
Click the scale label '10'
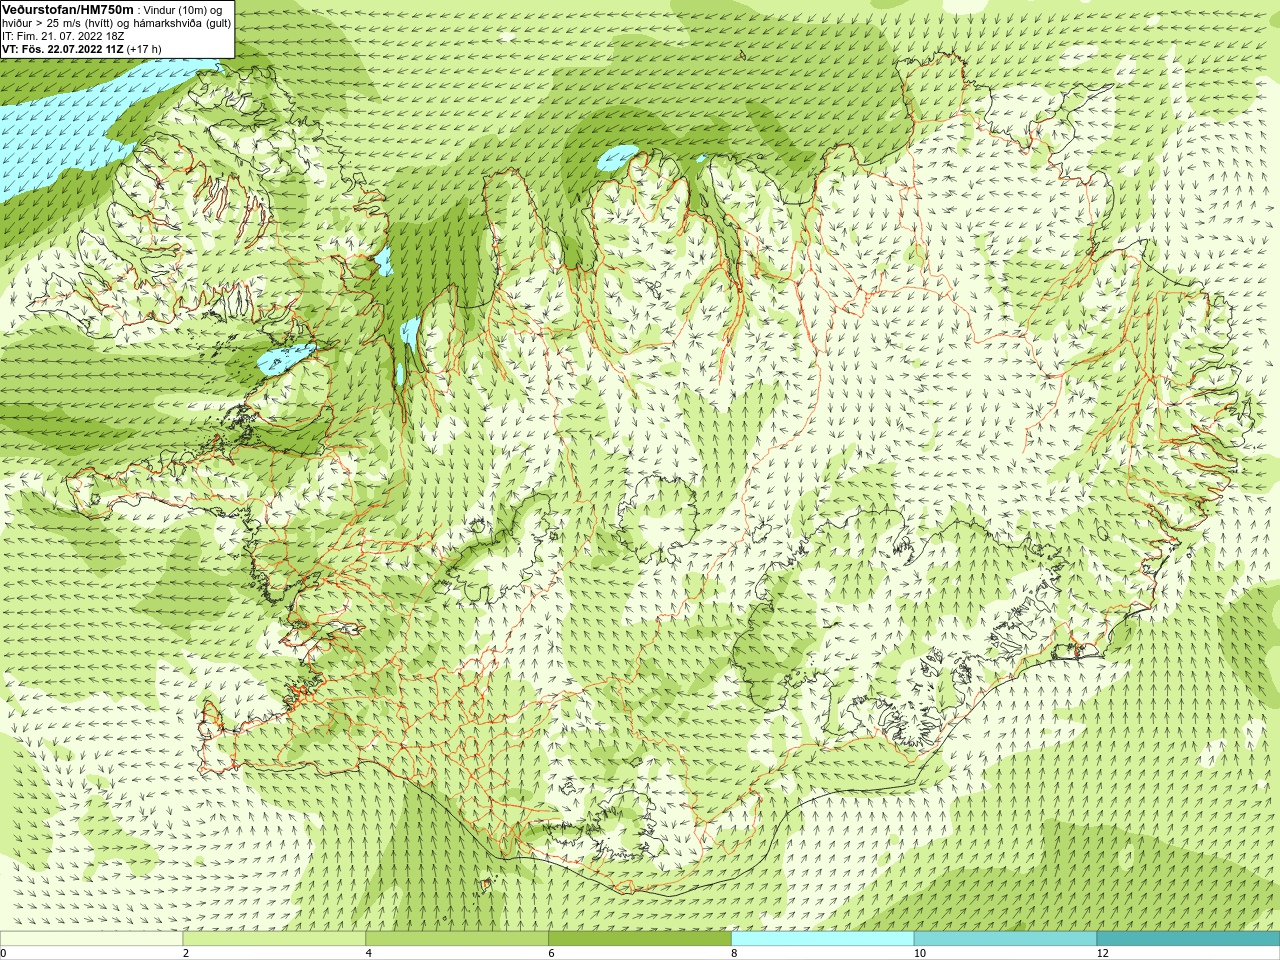coord(920,953)
